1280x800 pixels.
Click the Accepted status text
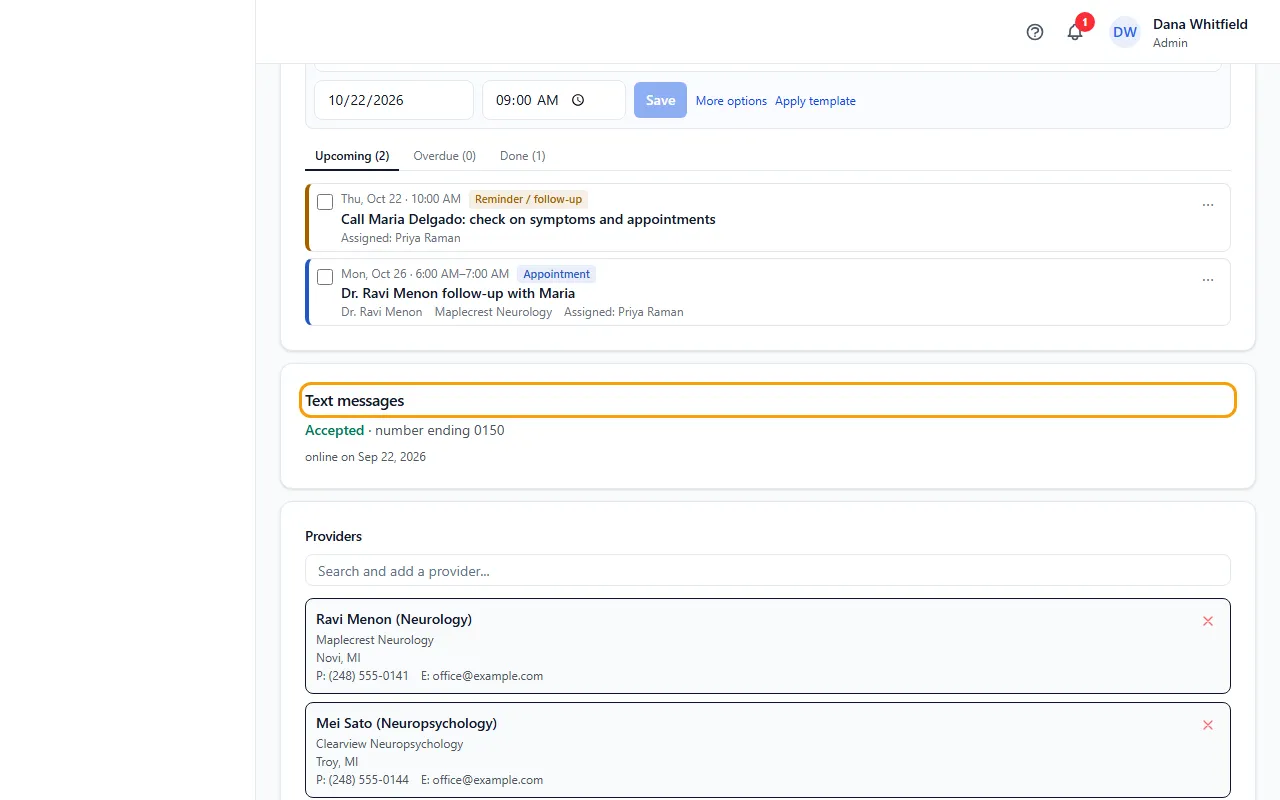tap(334, 431)
